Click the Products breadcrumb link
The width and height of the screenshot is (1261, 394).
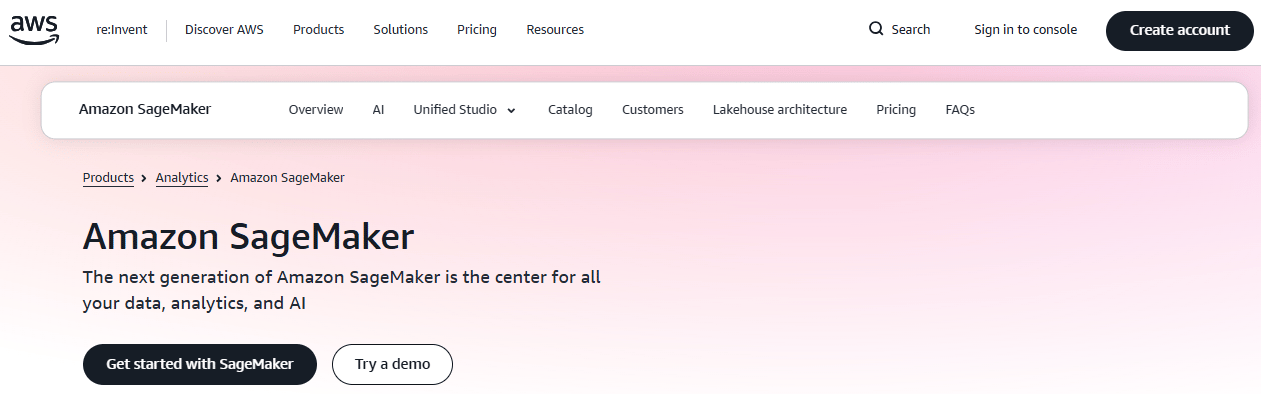(x=108, y=178)
